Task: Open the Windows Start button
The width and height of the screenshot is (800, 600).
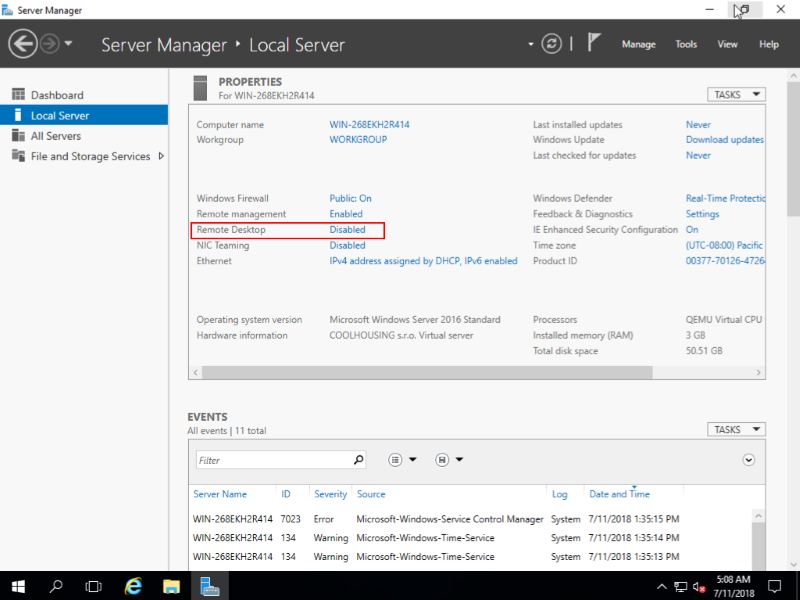Action: pos(18,586)
